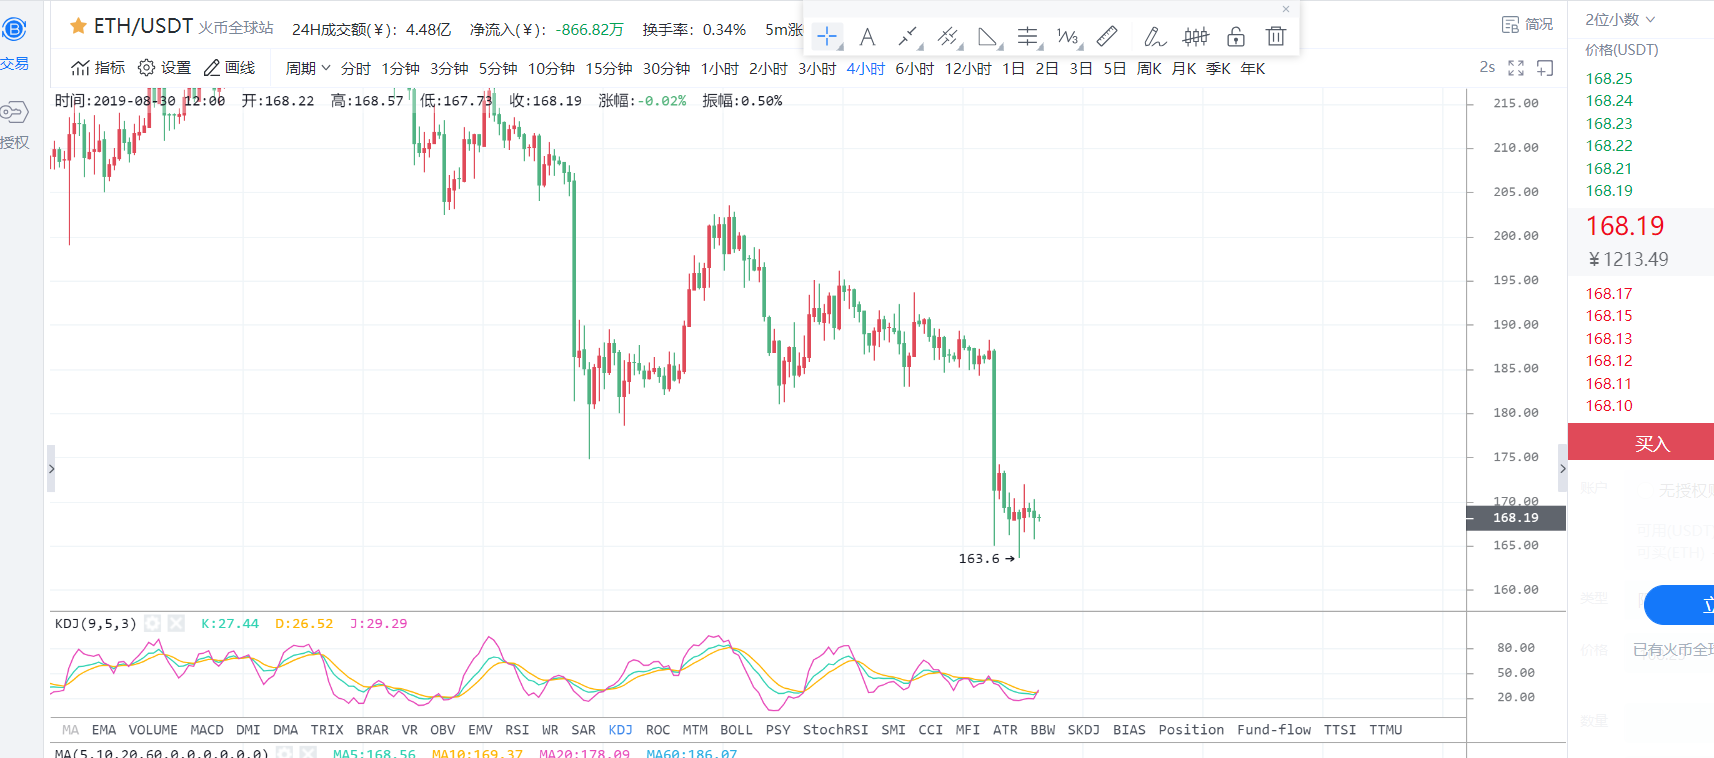Close the drawing toolbar
Image resolution: width=1714 pixels, height=758 pixels.
tap(1286, 9)
